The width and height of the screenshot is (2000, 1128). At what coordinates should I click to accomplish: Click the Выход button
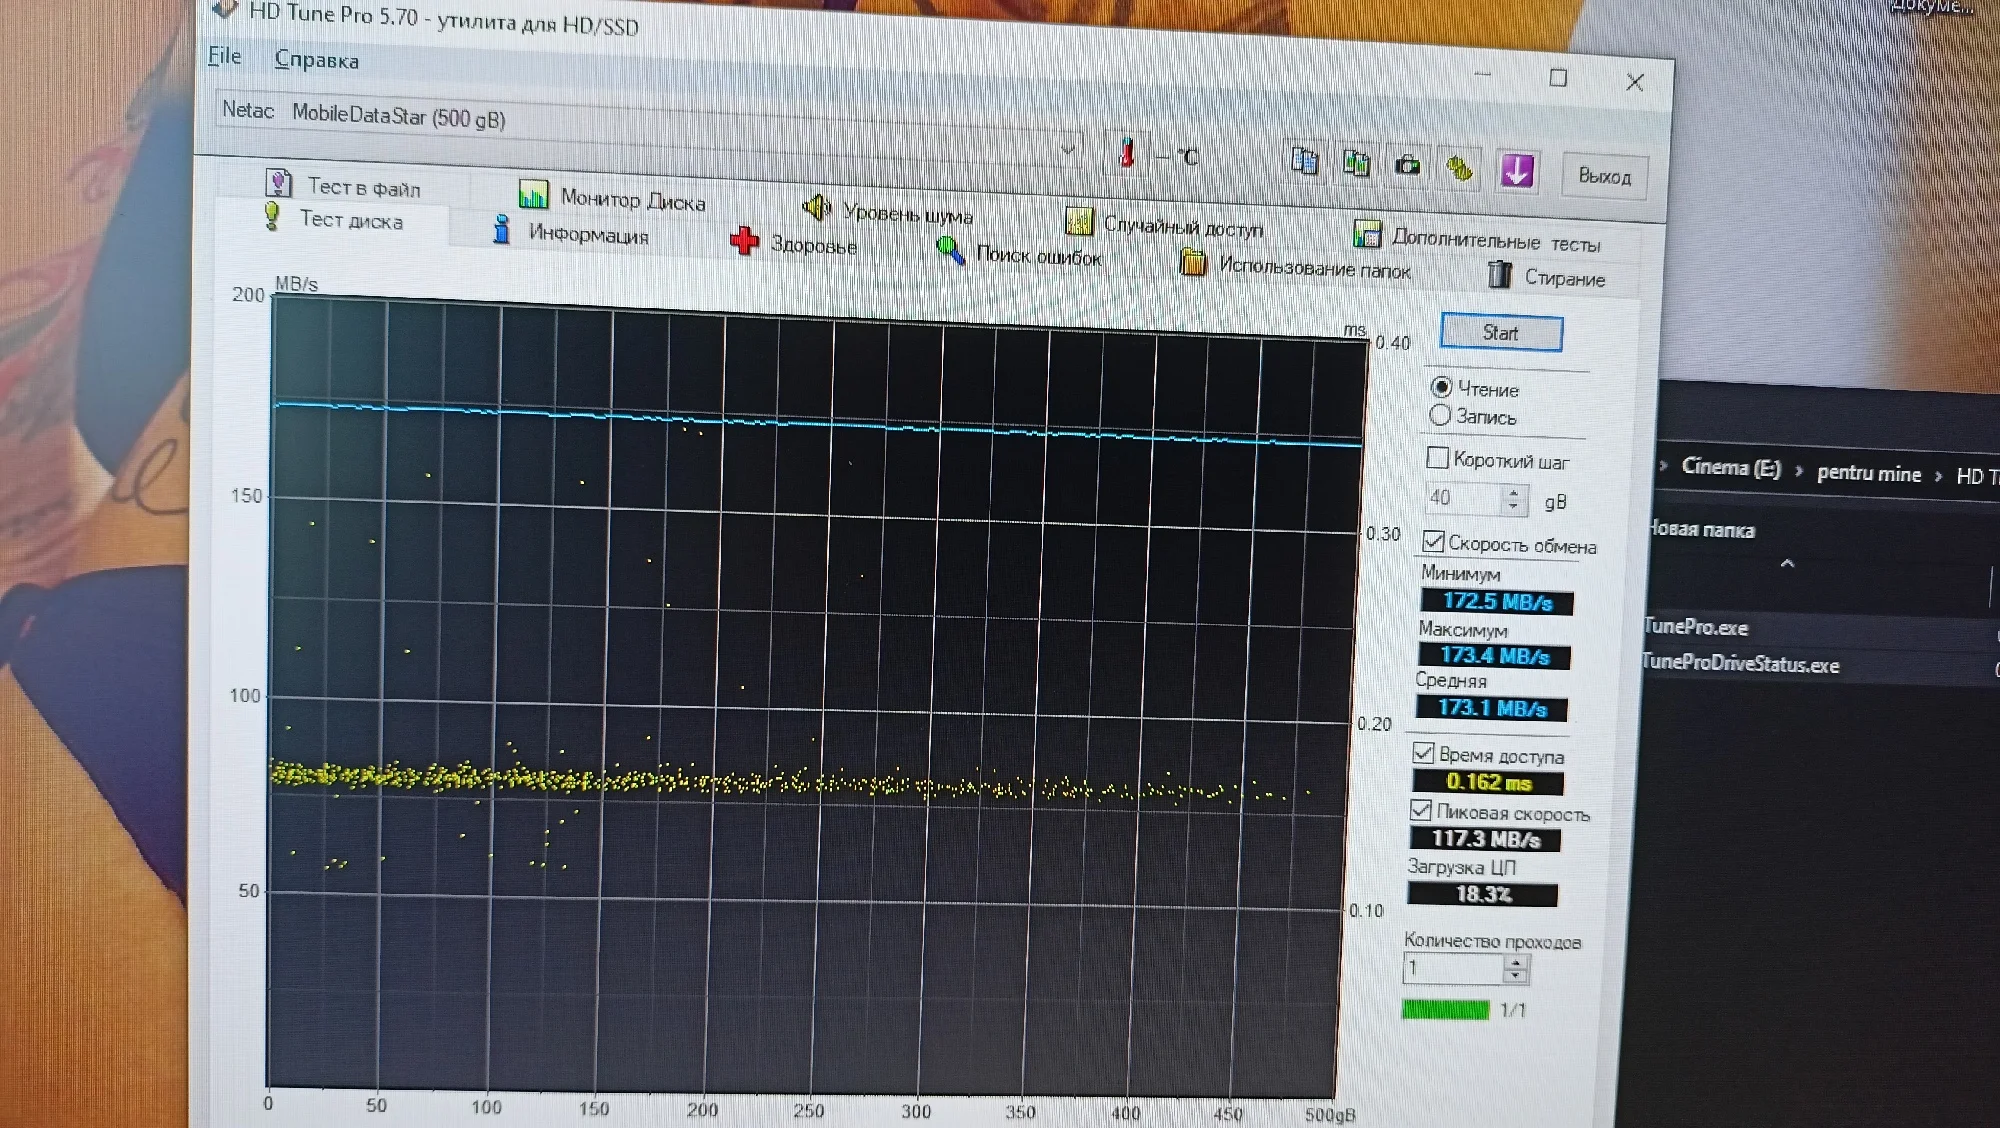(x=1603, y=177)
